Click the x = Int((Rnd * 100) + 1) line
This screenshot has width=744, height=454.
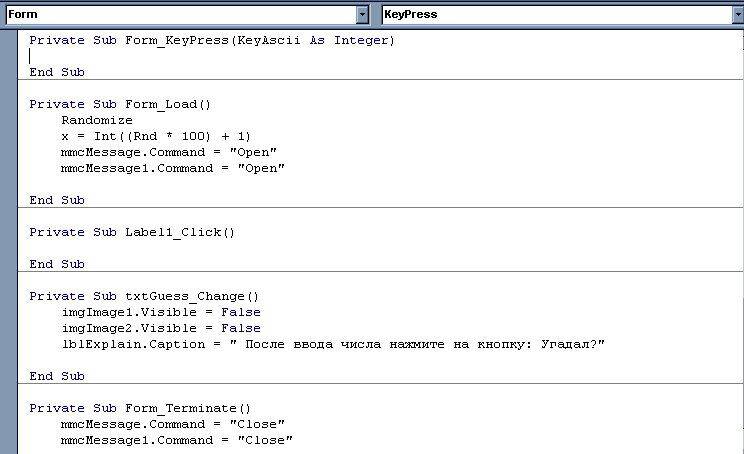pyautogui.click(x=156, y=136)
